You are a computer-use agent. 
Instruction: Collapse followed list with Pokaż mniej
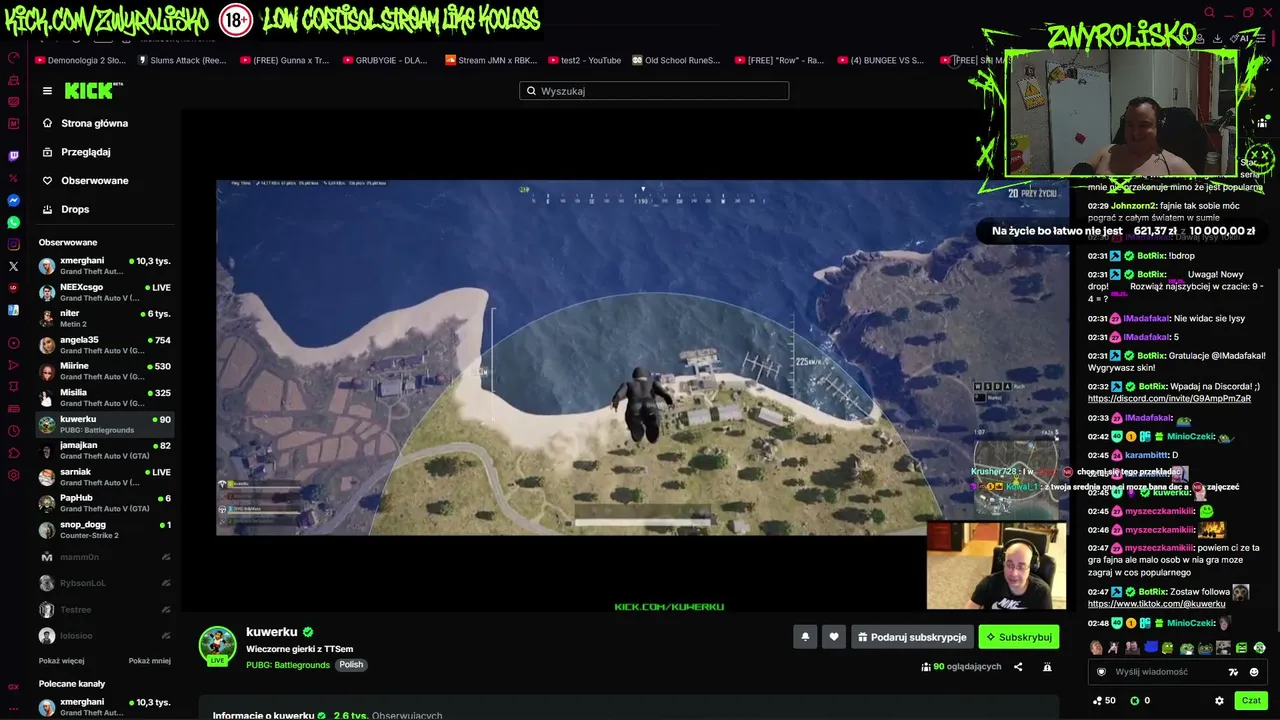tap(150, 661)
